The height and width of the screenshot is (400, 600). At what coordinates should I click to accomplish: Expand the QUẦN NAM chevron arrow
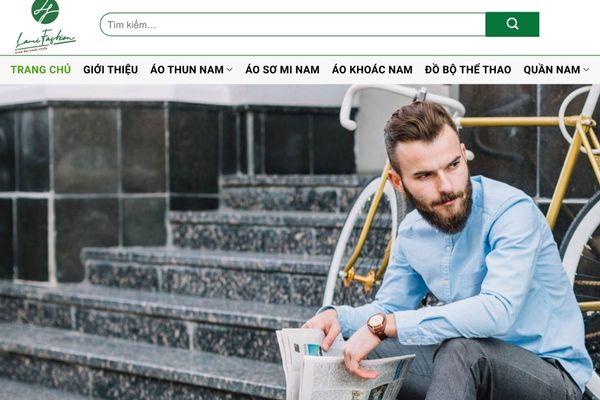click(586, 70)
